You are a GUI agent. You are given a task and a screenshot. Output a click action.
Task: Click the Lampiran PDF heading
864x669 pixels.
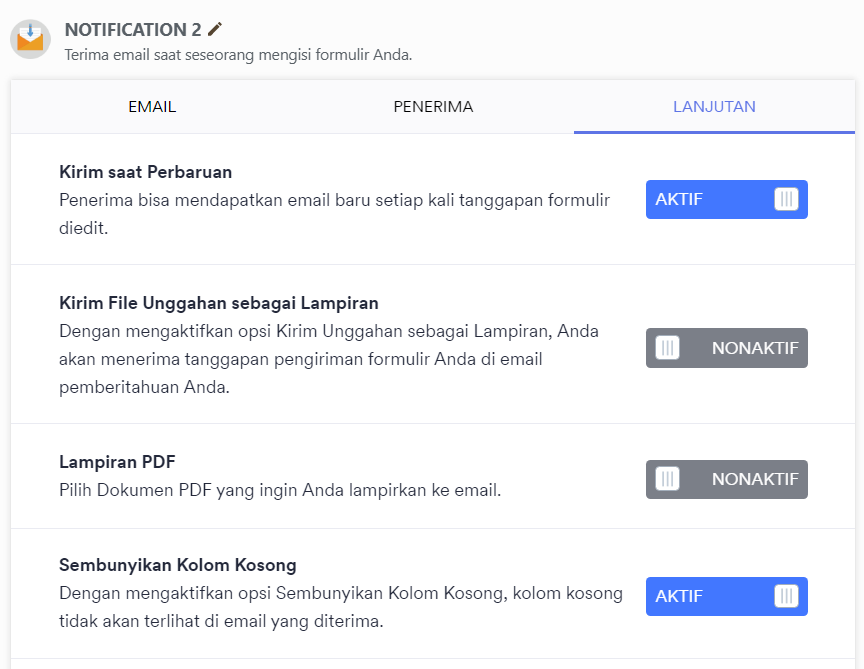(117, 462)
